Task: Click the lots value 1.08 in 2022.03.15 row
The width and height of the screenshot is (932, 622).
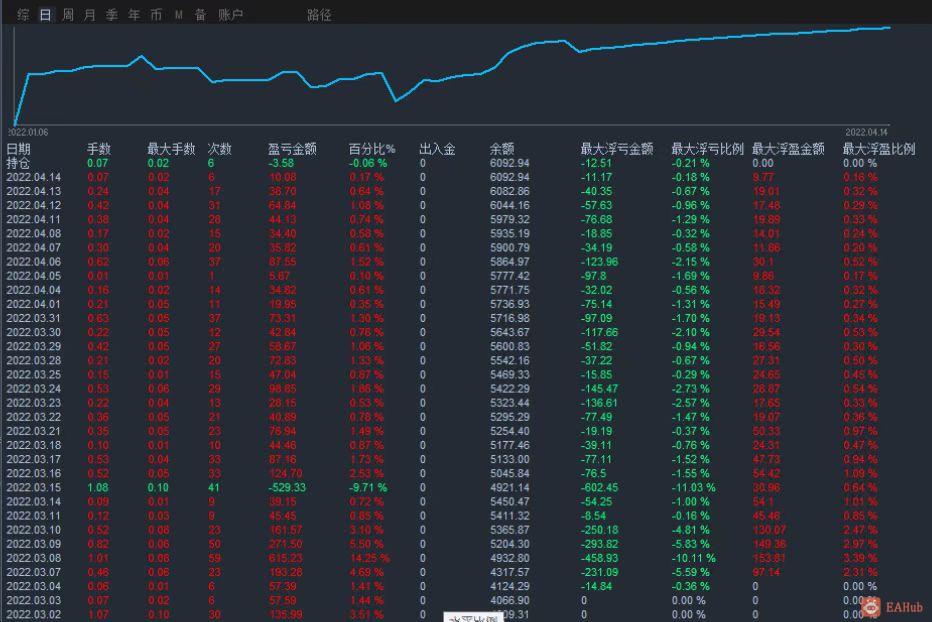Action: (x=97, y=488)
